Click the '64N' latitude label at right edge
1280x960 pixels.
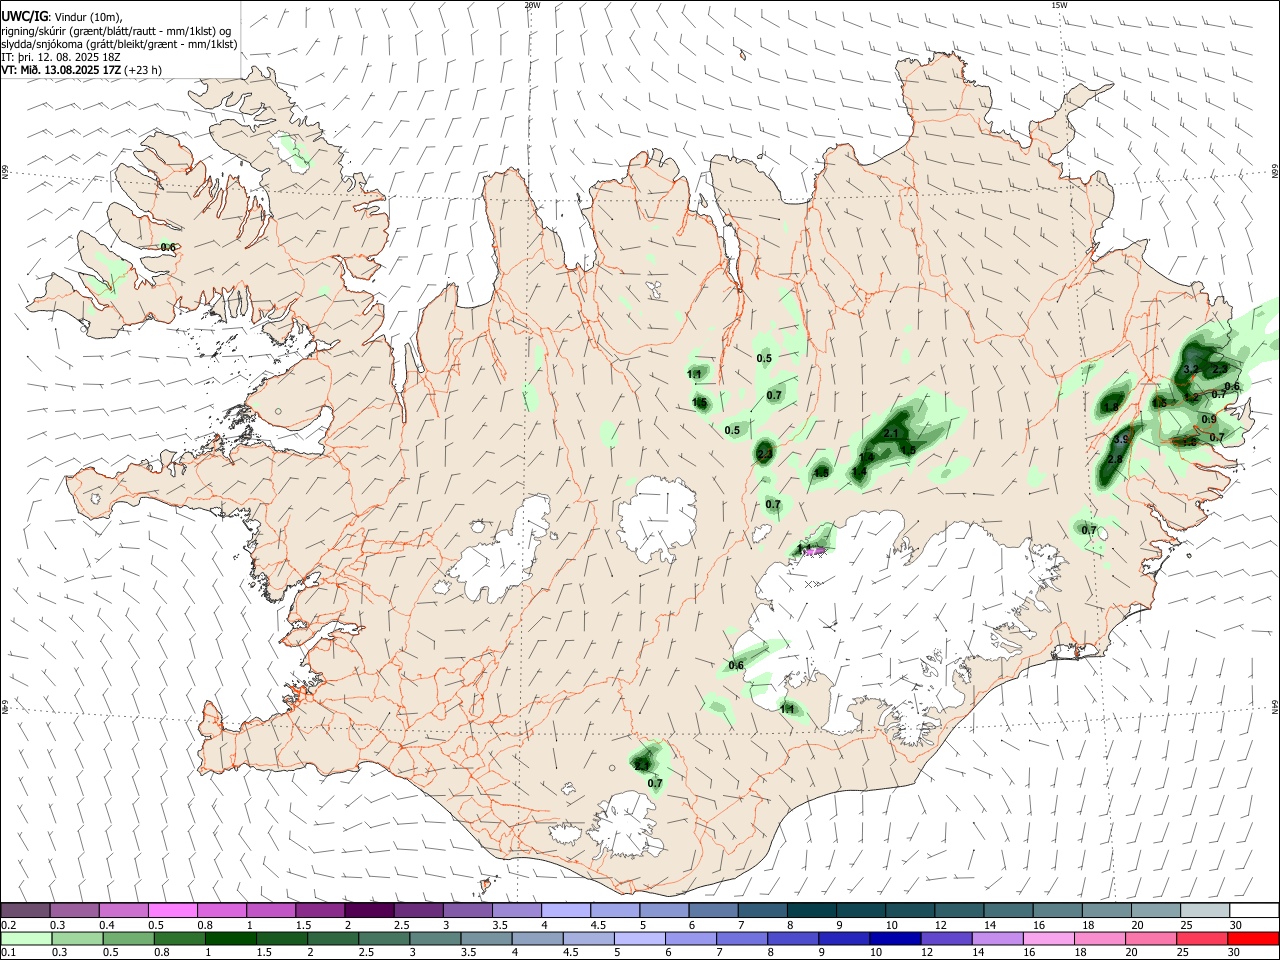pyautogui.click(x=1275, y=707)
